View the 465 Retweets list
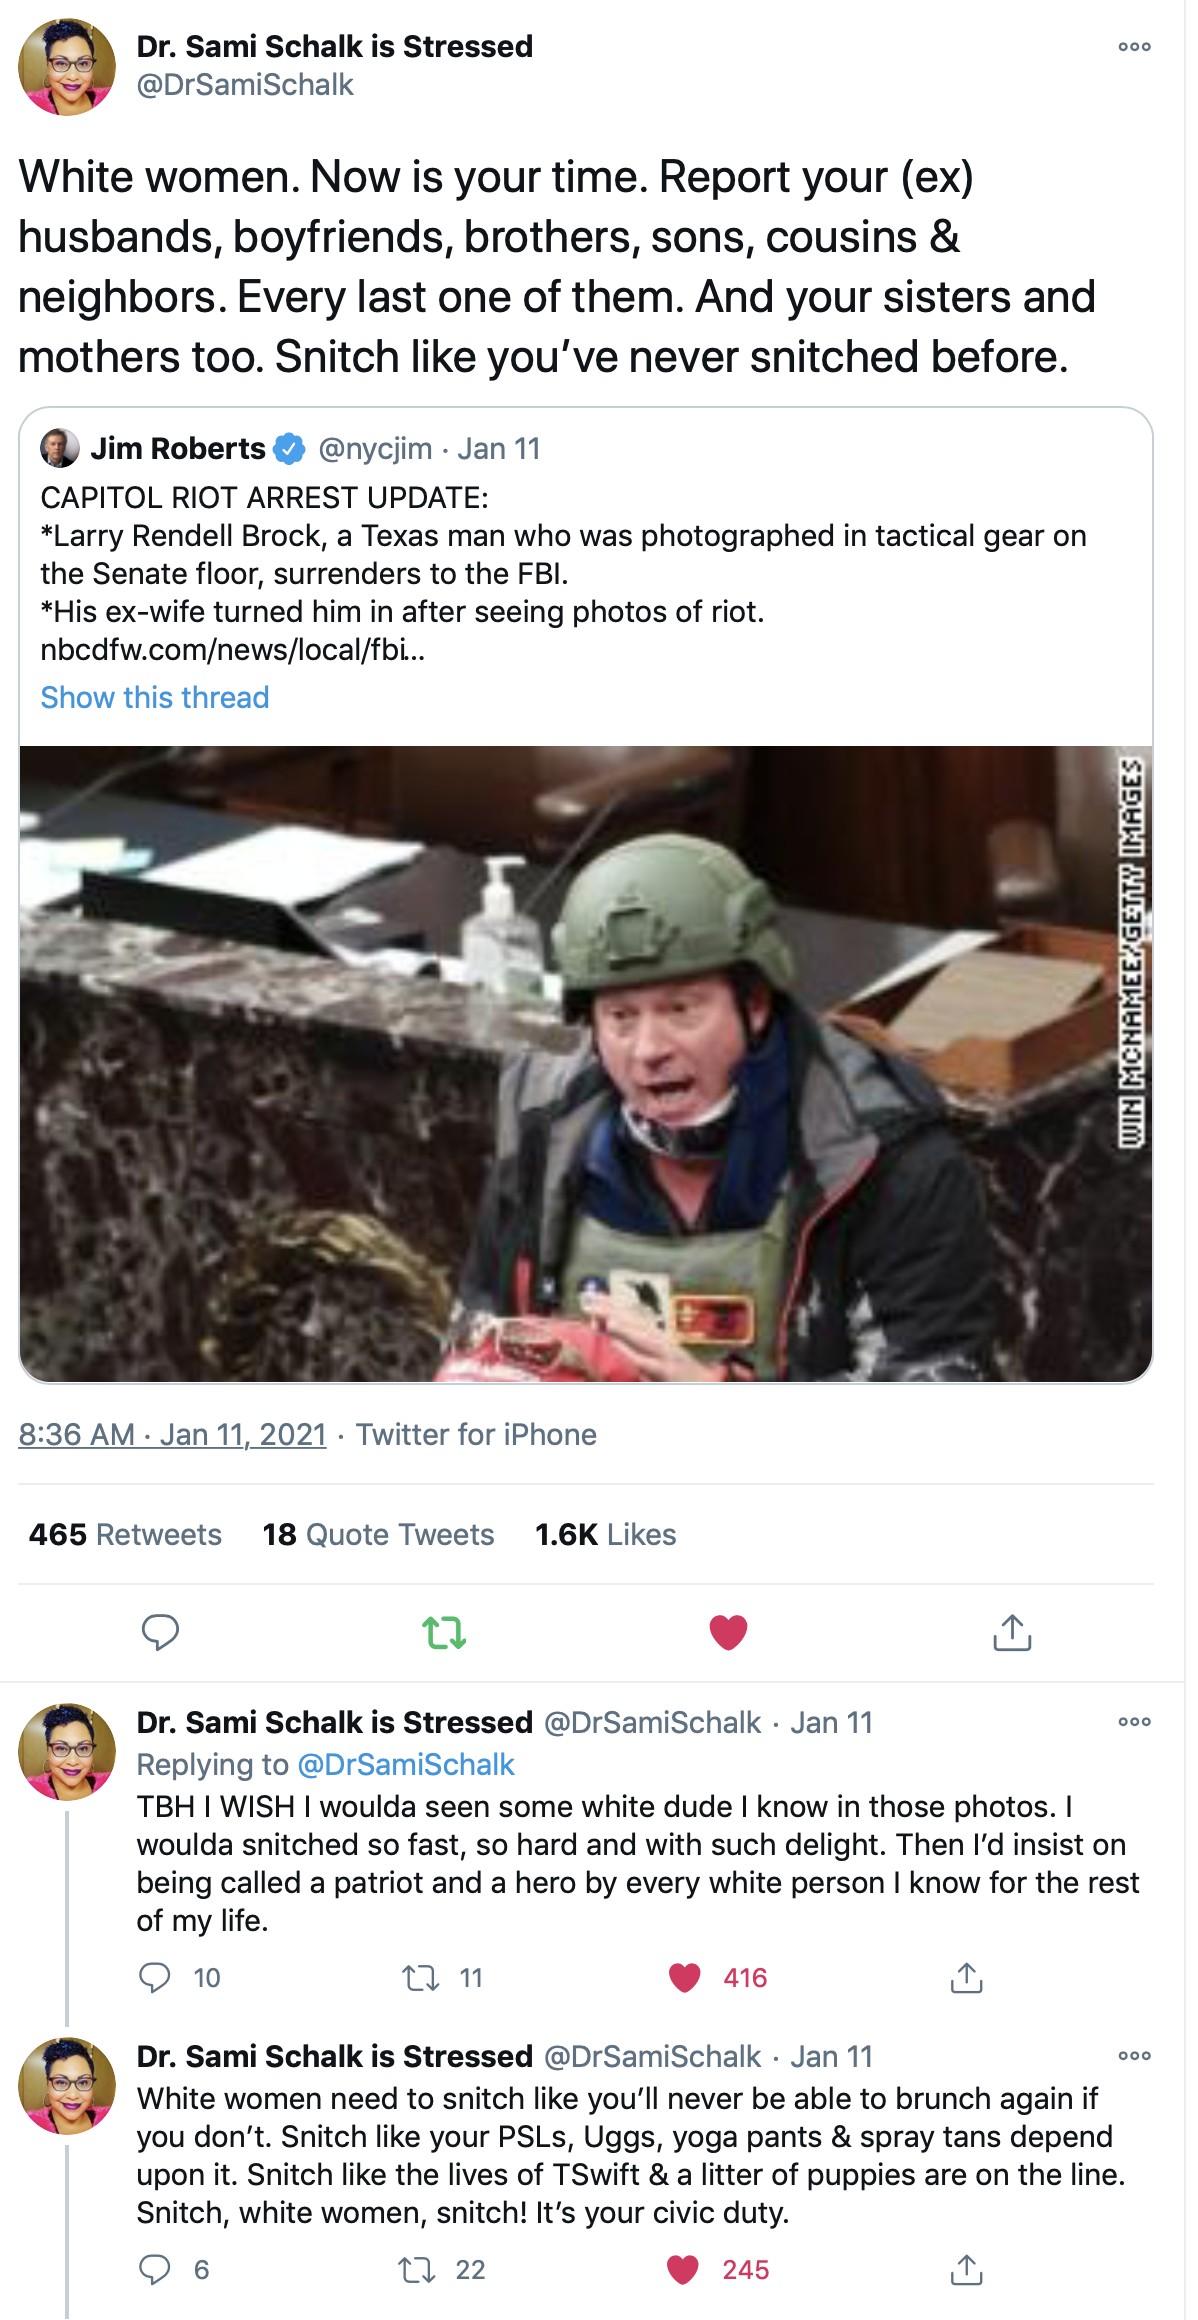Screen dimensions: 1198x2320 [125, 1534]
